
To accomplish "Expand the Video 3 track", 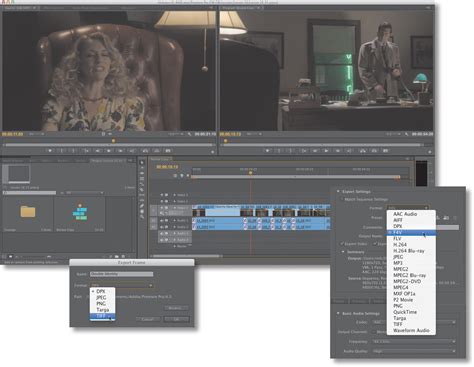I will click(174, 195).
